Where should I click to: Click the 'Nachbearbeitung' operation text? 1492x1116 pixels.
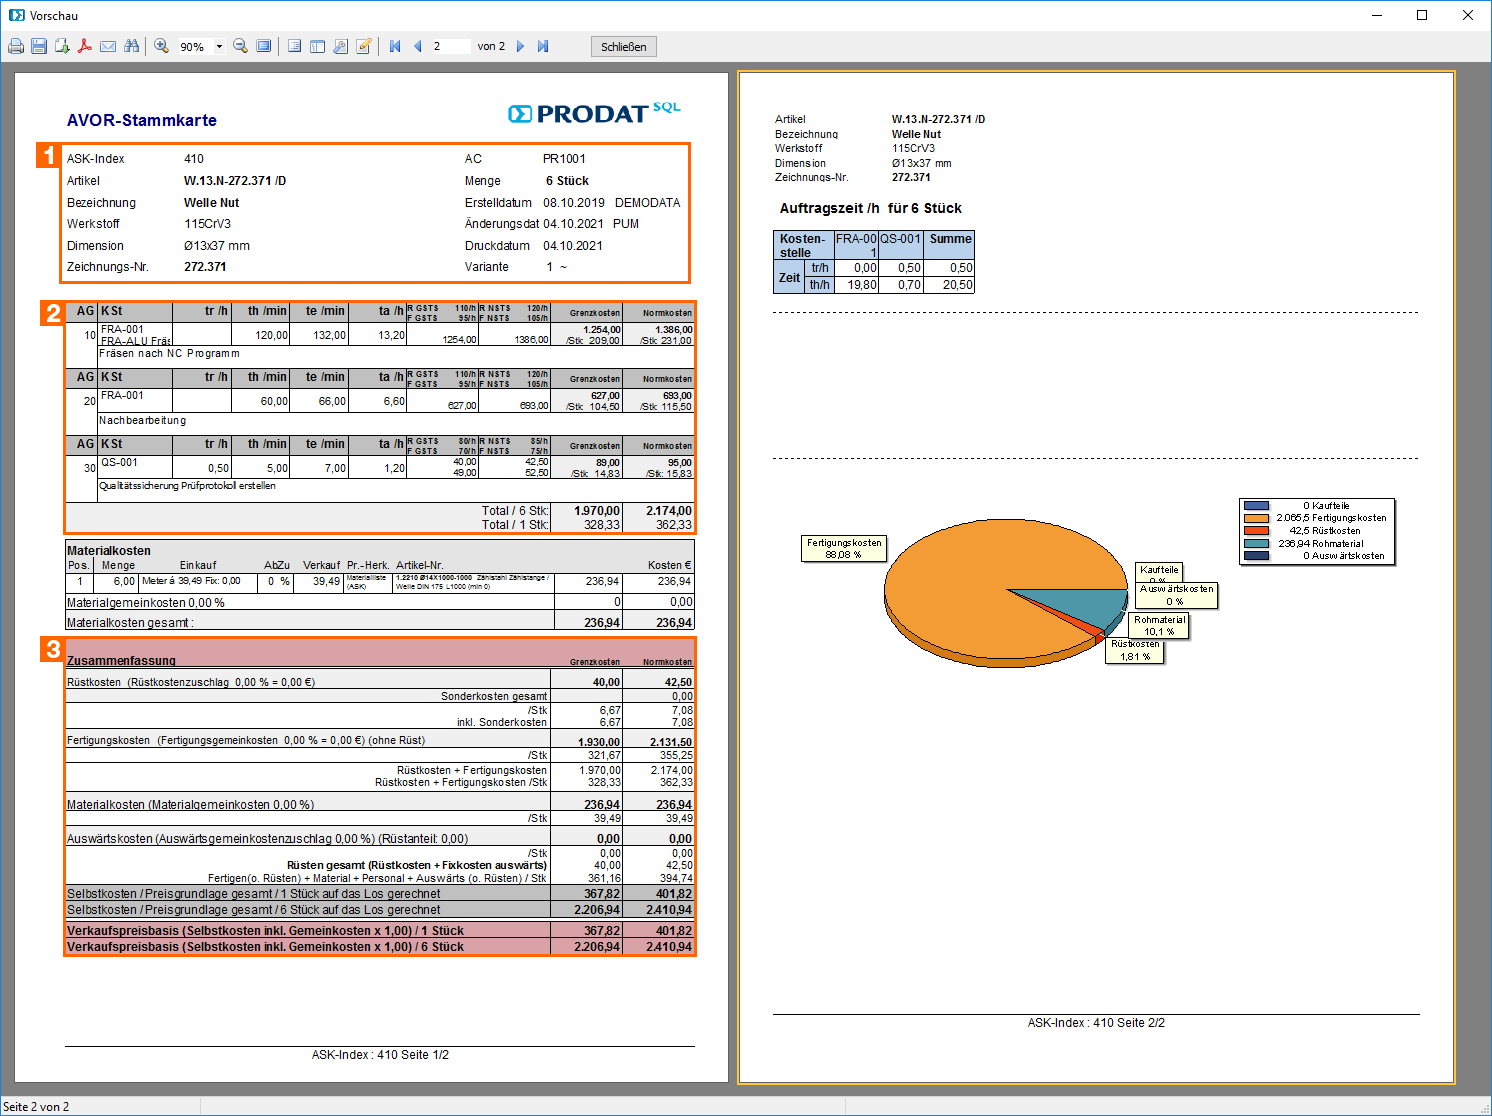142,420
